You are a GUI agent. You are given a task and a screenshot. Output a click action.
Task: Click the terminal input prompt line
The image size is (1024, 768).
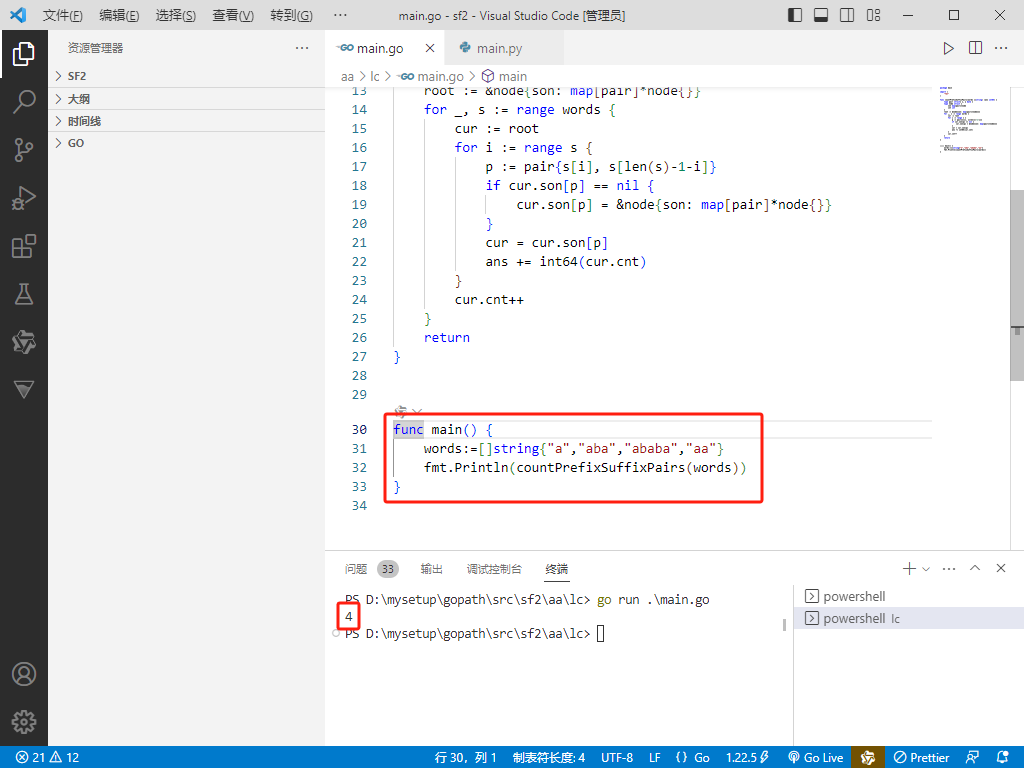[x=600, y=633]
